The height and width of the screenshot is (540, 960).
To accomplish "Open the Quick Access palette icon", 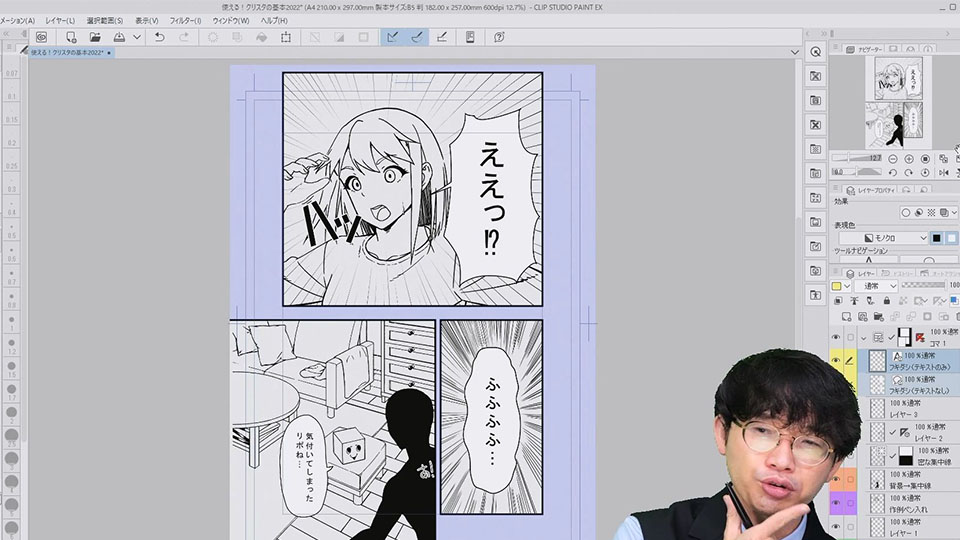I will [x=816, y=52].
